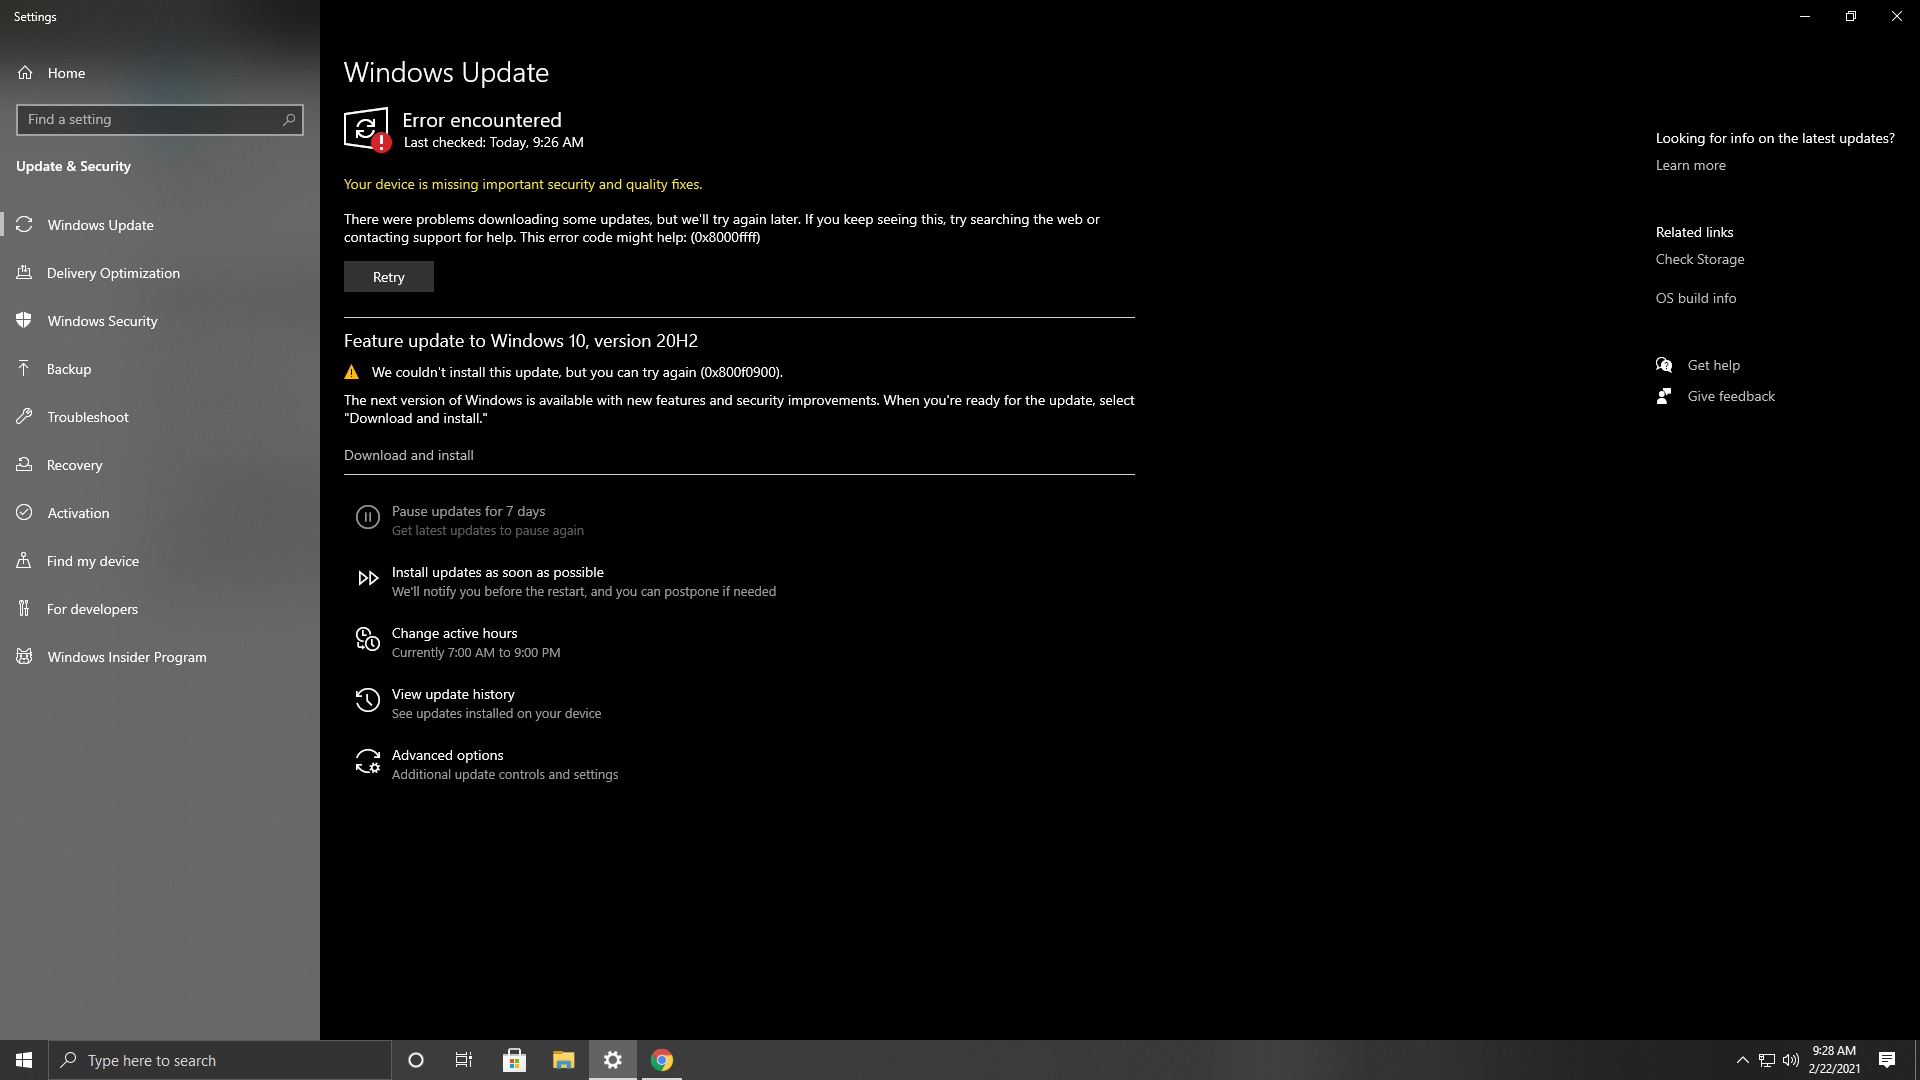Click the Home icon in sidebar
Viewport: 1920px width, 1080px height.
tap(25, 73)
